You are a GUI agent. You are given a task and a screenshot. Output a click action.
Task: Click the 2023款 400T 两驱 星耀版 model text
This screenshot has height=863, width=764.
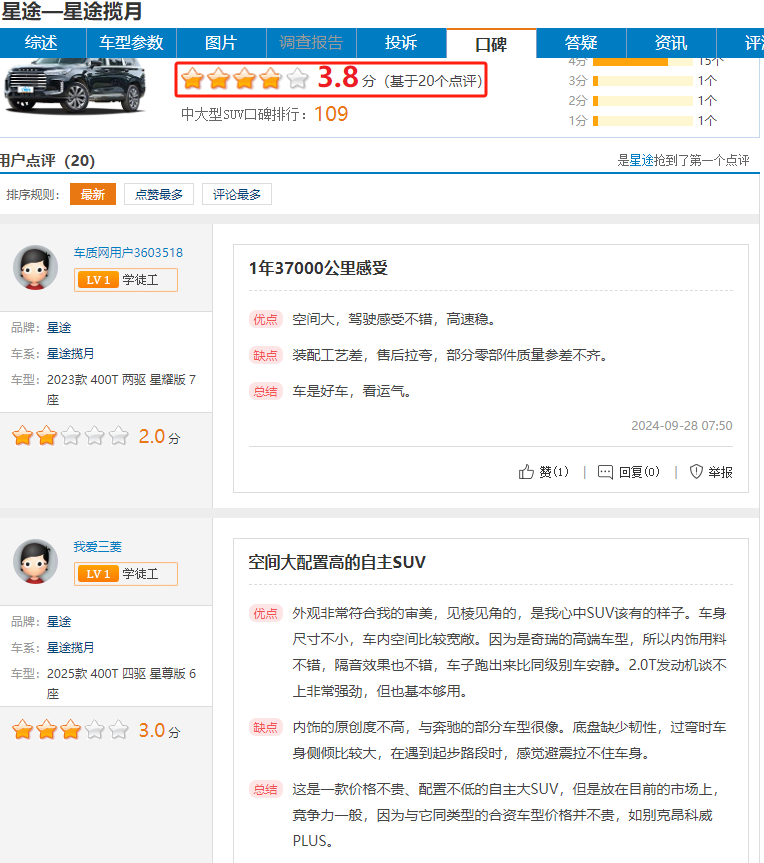[121, 389]
